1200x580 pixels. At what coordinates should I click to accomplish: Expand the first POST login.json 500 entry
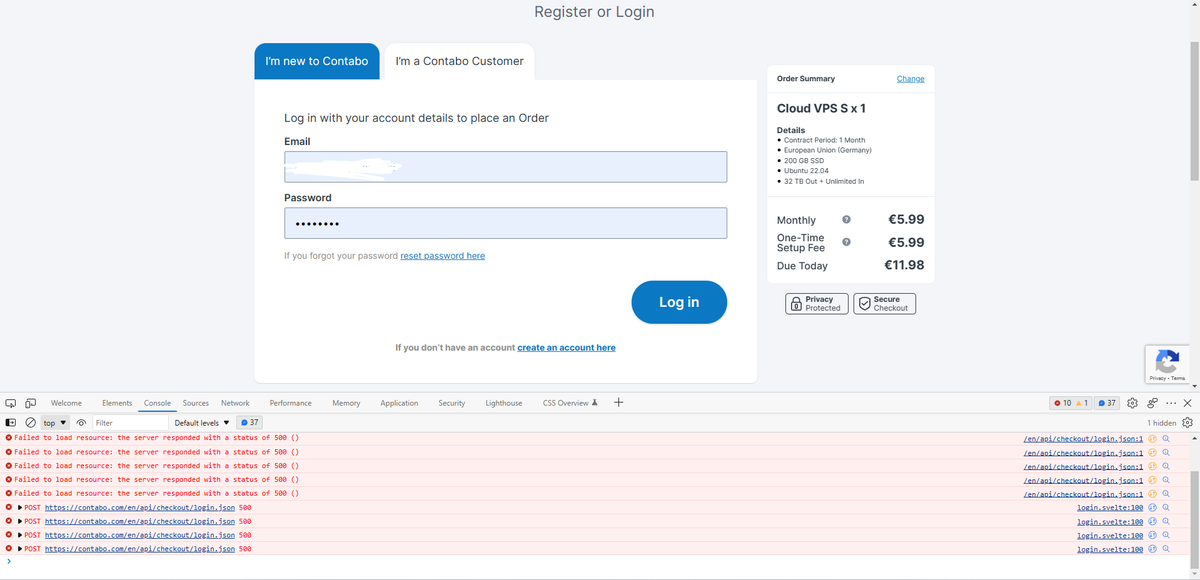(20, 507)
